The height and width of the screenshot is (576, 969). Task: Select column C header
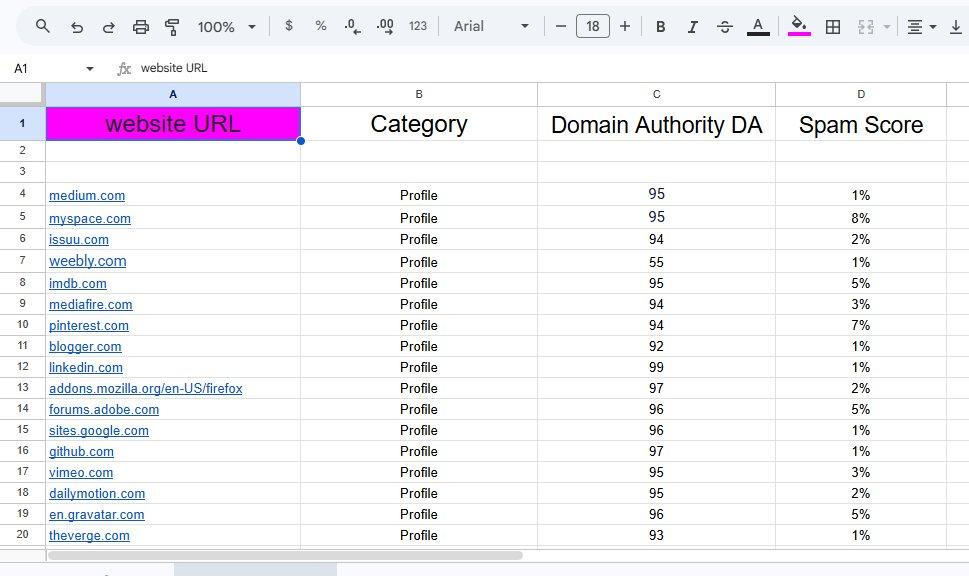pos(656,95)
